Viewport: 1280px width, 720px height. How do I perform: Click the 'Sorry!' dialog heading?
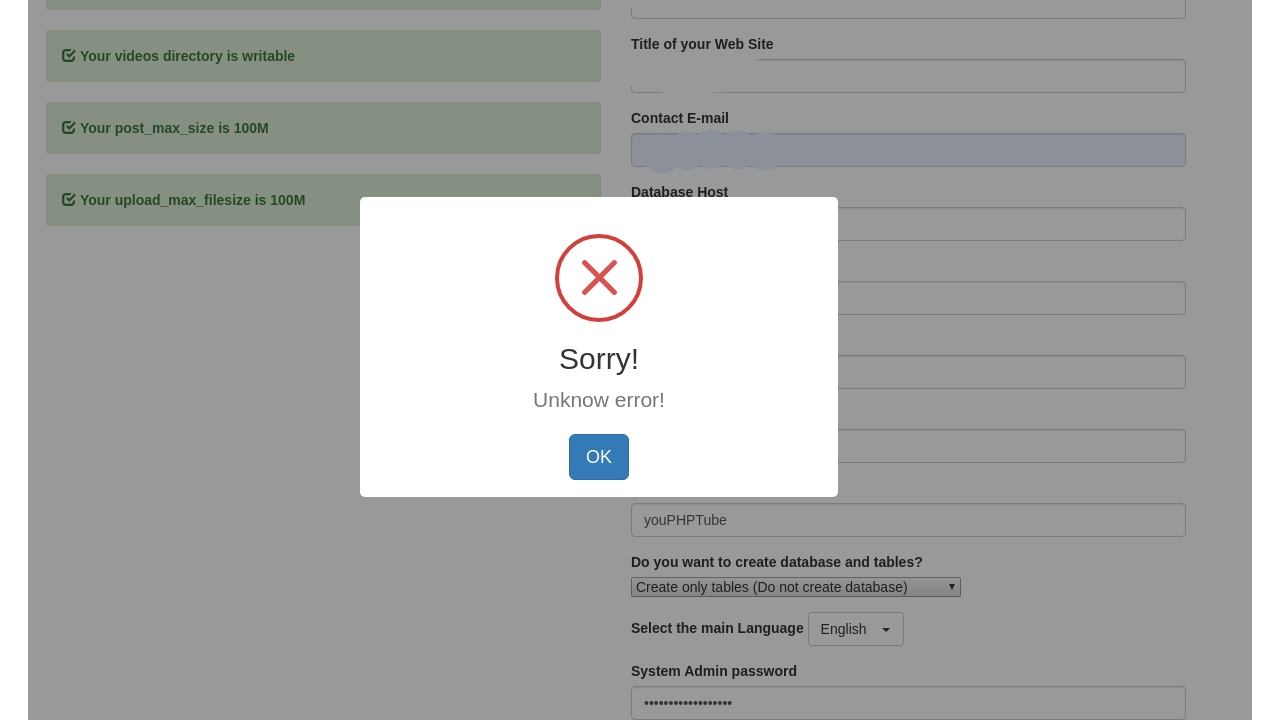tap(599, 359)
